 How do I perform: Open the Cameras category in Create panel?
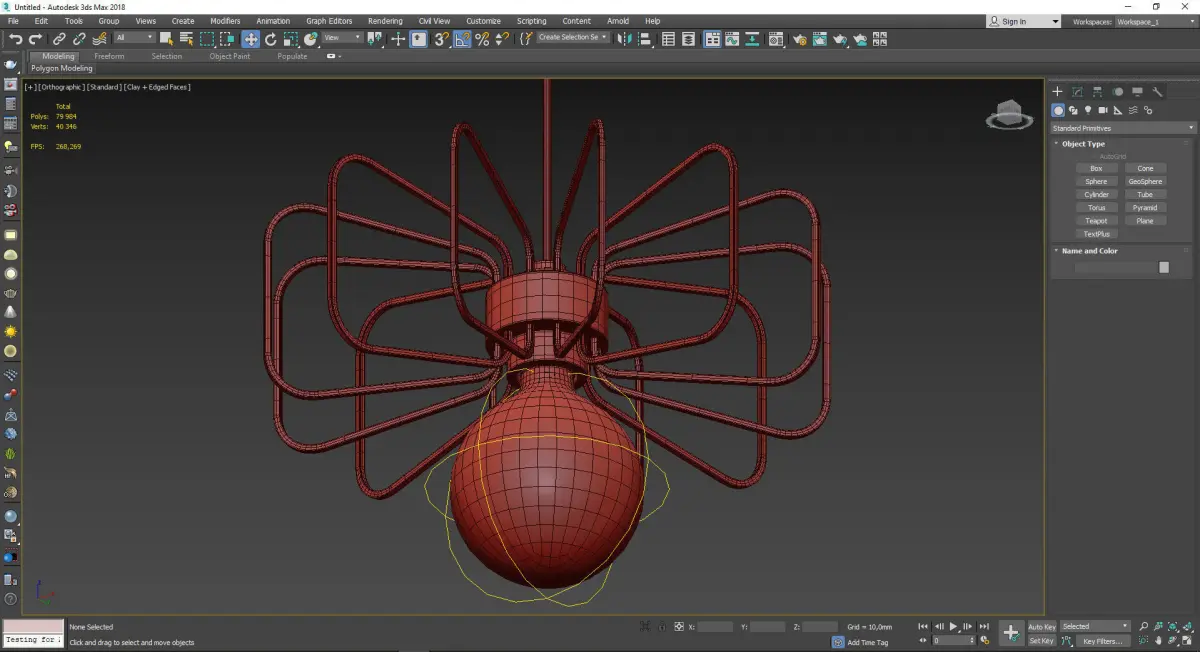point(1102,110)
